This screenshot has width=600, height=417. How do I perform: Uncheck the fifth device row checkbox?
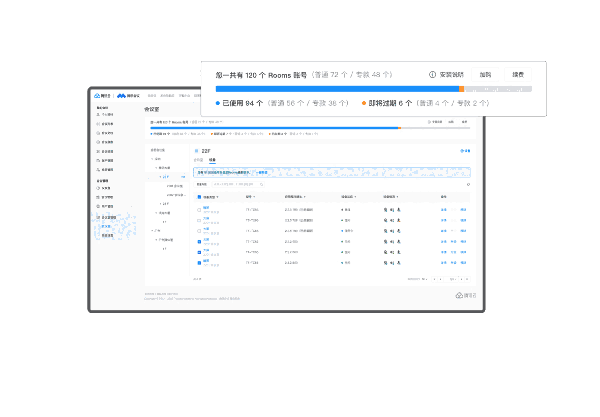(199, 252)
